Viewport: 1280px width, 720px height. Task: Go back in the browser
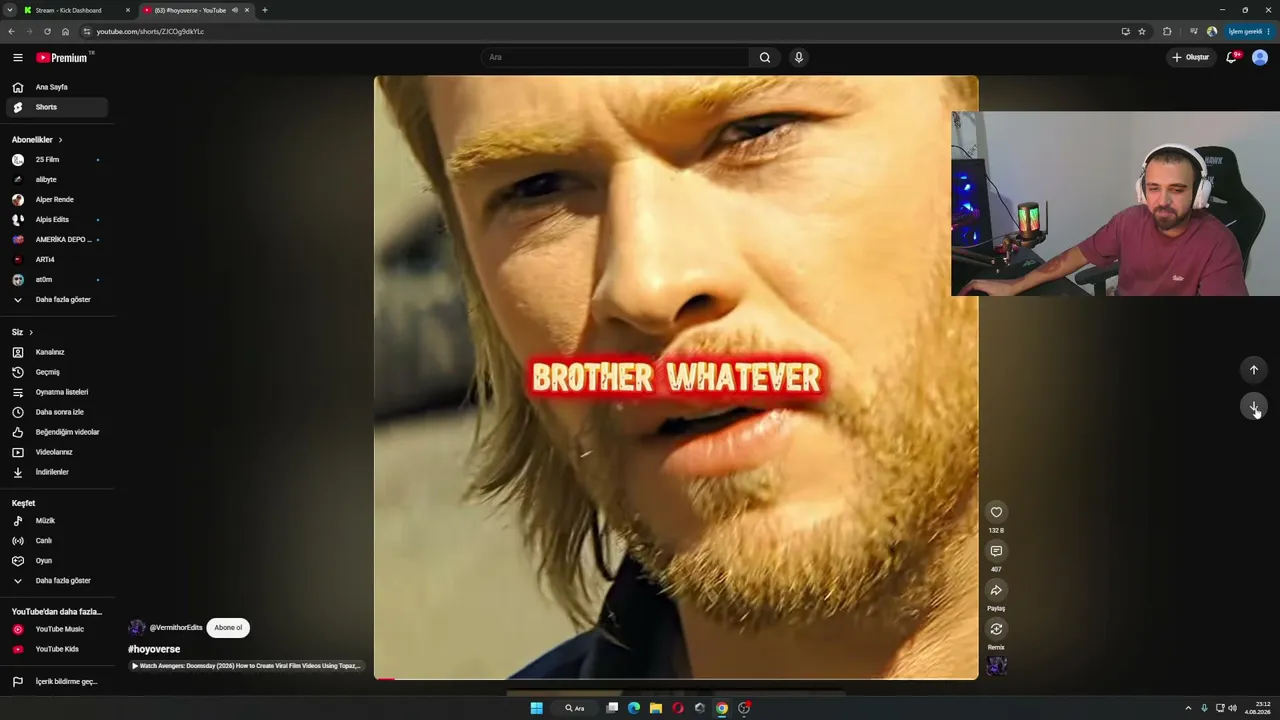click(11, 31)
